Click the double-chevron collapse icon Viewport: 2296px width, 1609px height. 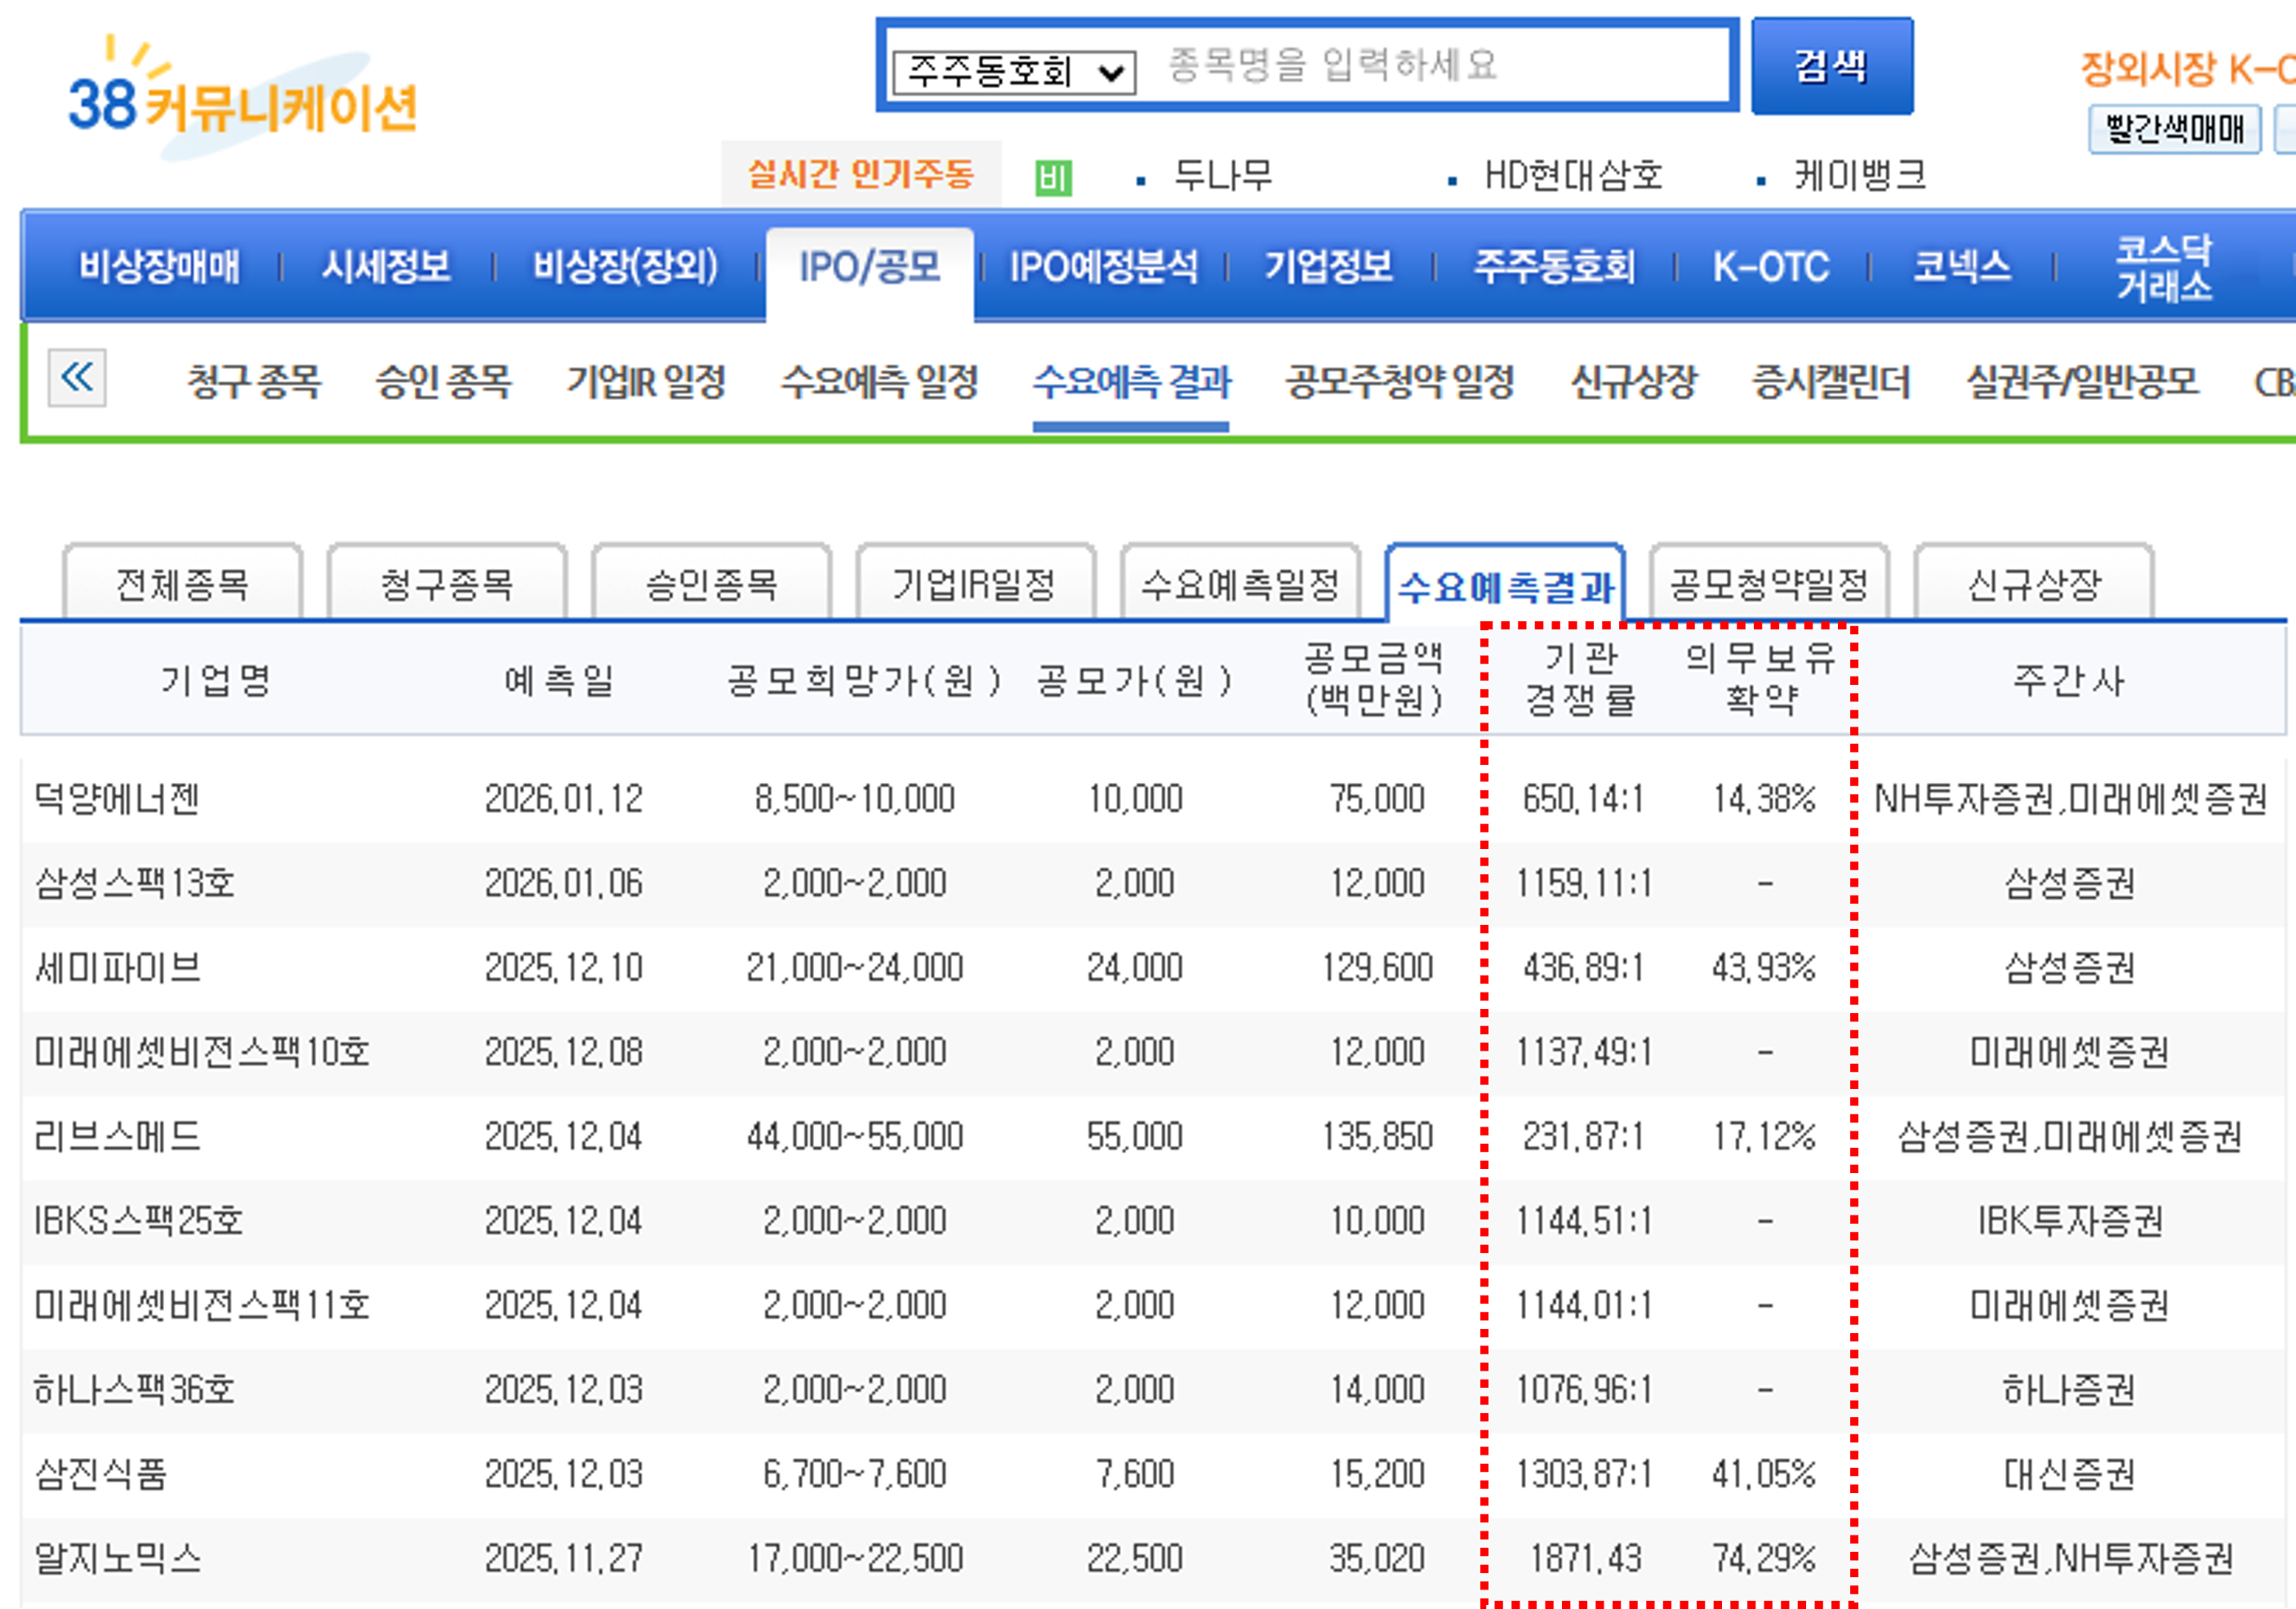(x=77, y=378)
